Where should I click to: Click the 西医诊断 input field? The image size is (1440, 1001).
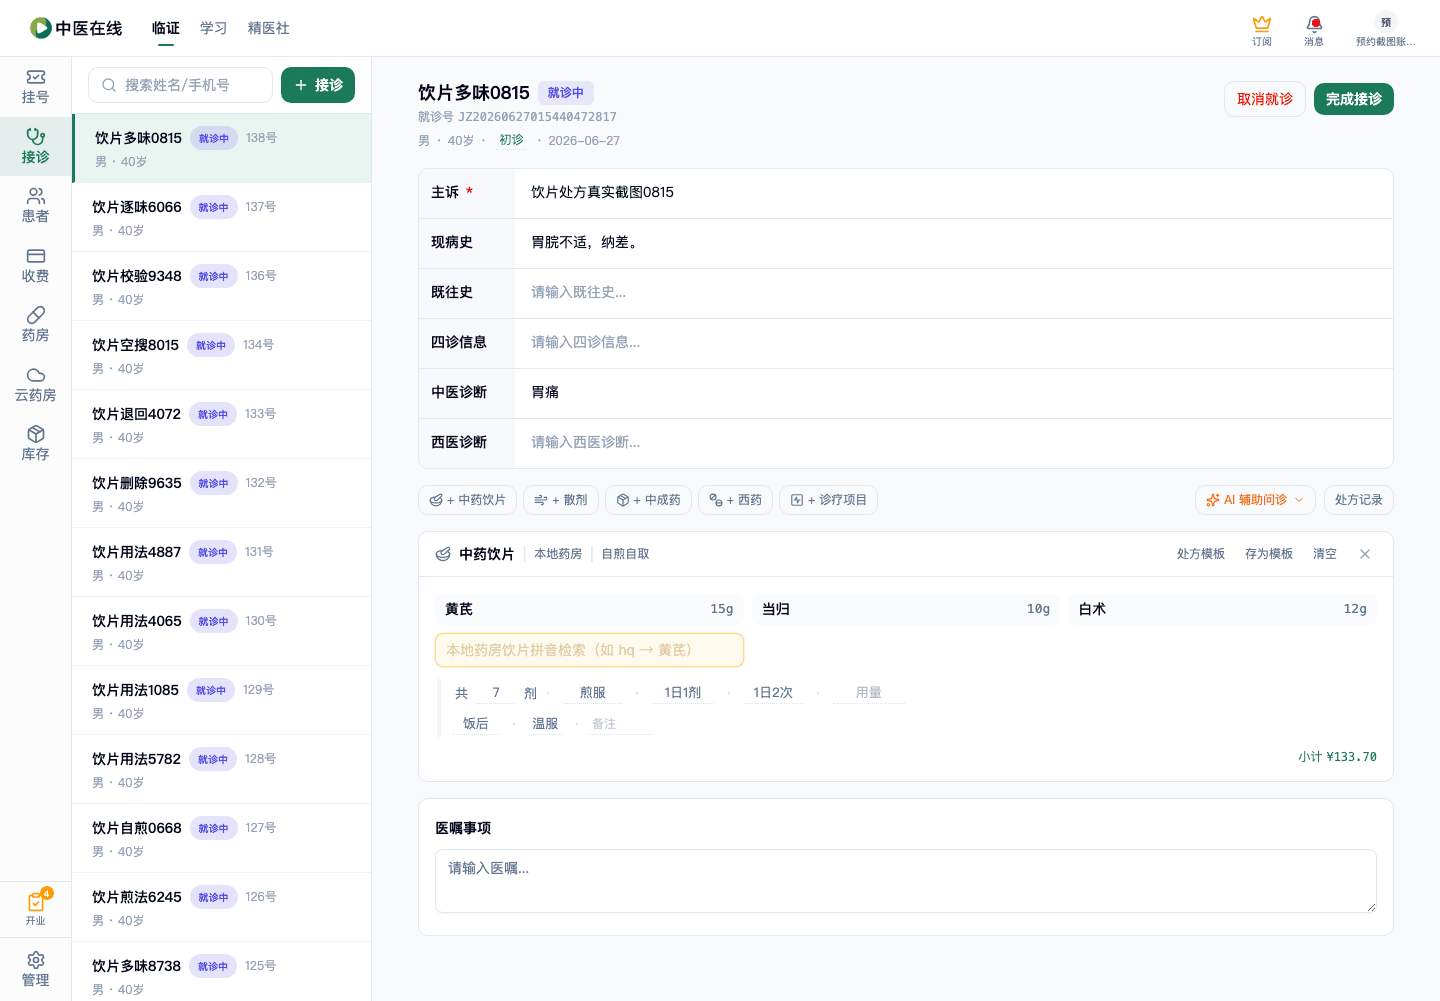(x=953, y=443)
